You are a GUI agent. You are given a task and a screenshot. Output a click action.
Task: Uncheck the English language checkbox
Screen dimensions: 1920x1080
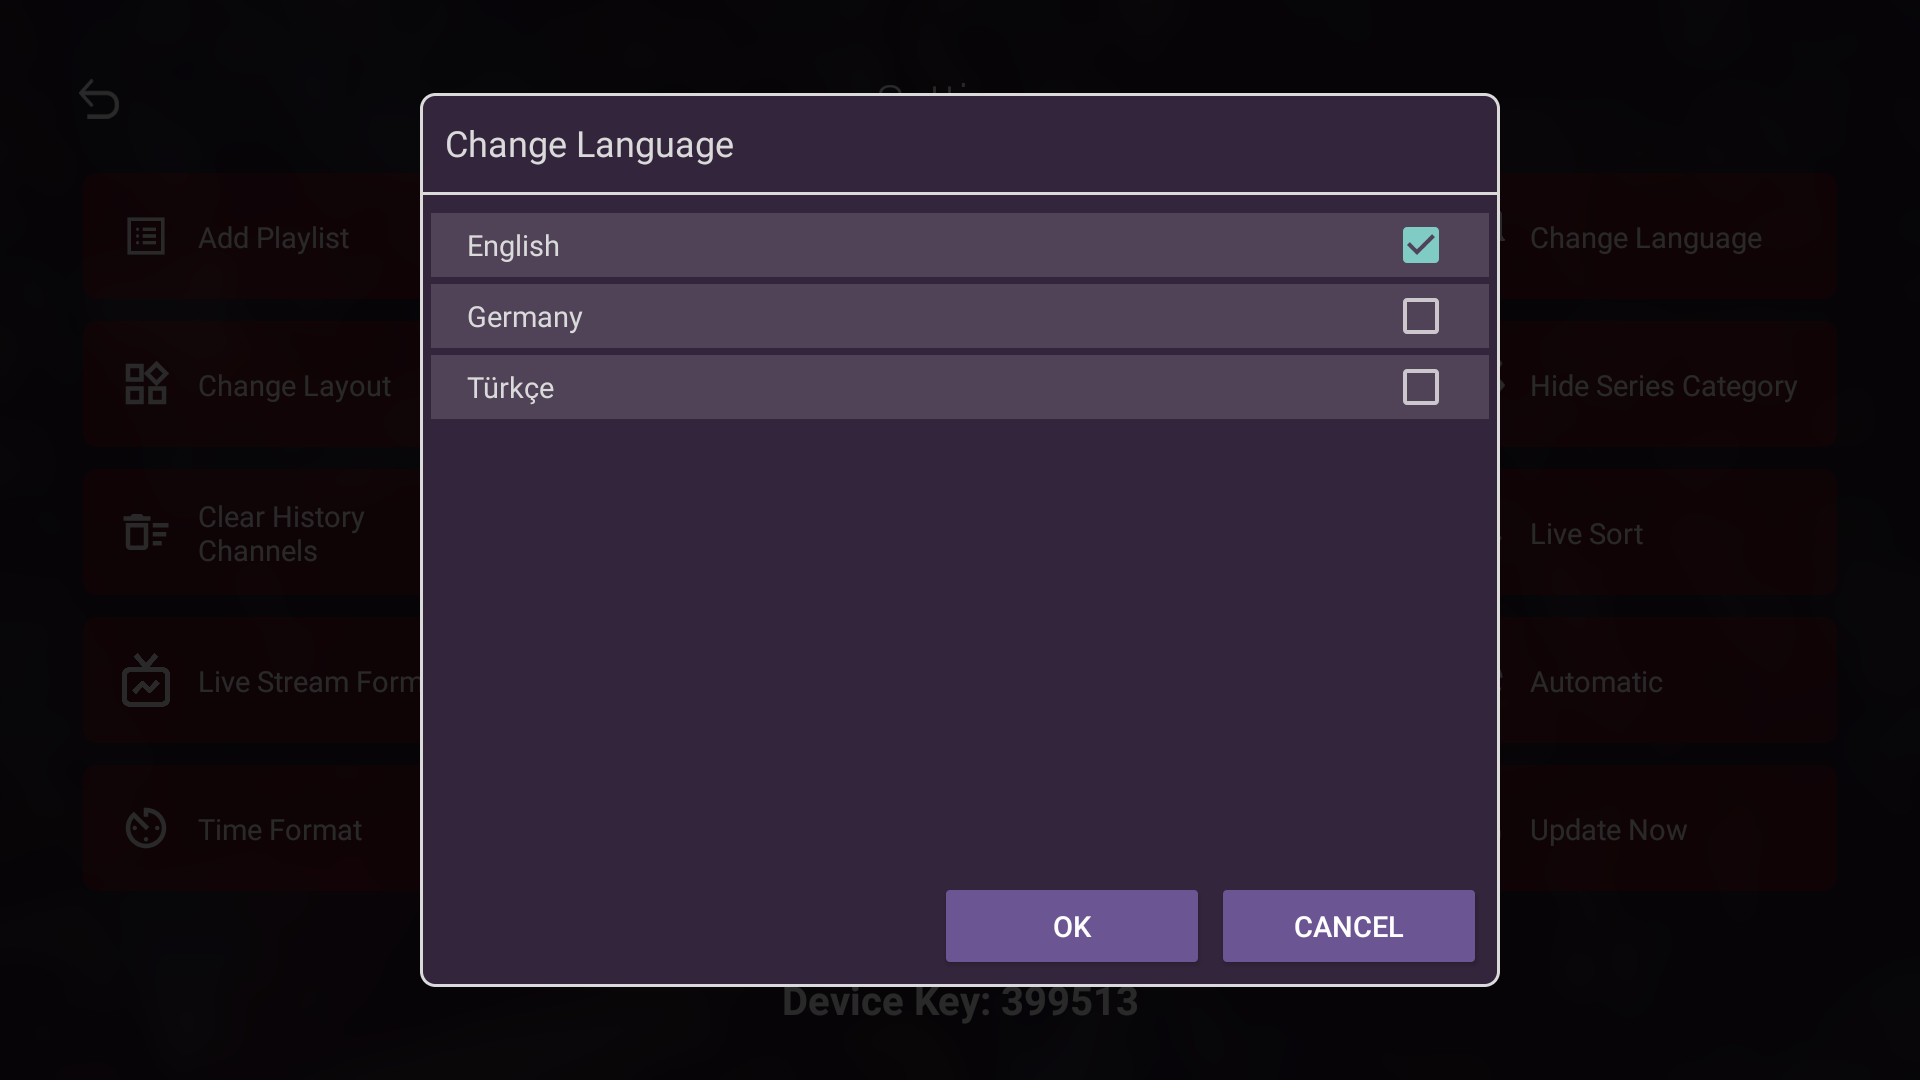(x=1421, y=244)
